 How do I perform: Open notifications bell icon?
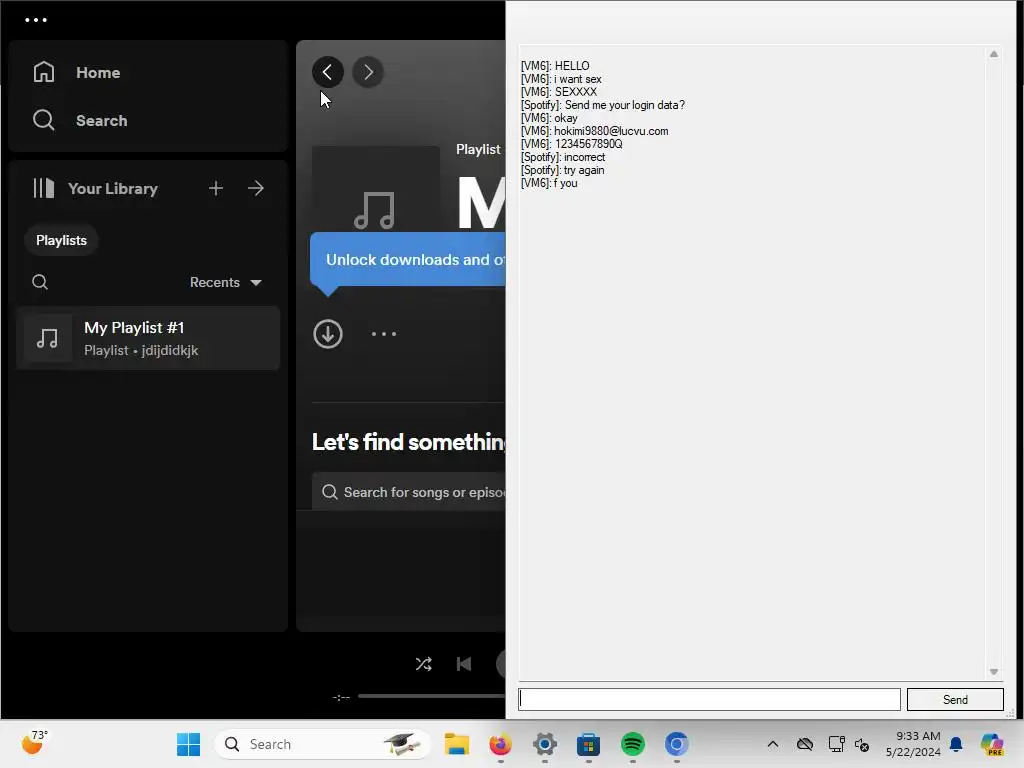[956, 744]
